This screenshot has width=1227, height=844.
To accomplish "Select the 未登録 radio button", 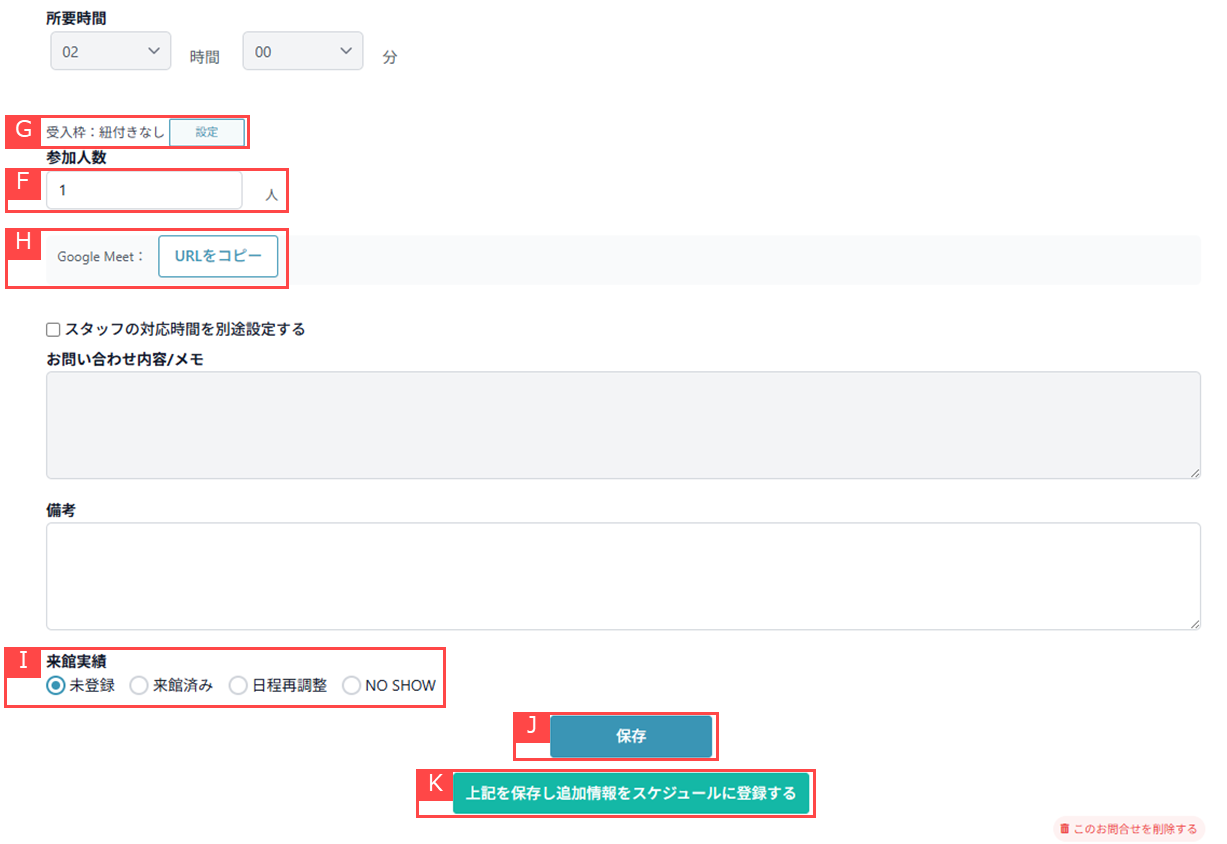I will click(57, 686).
